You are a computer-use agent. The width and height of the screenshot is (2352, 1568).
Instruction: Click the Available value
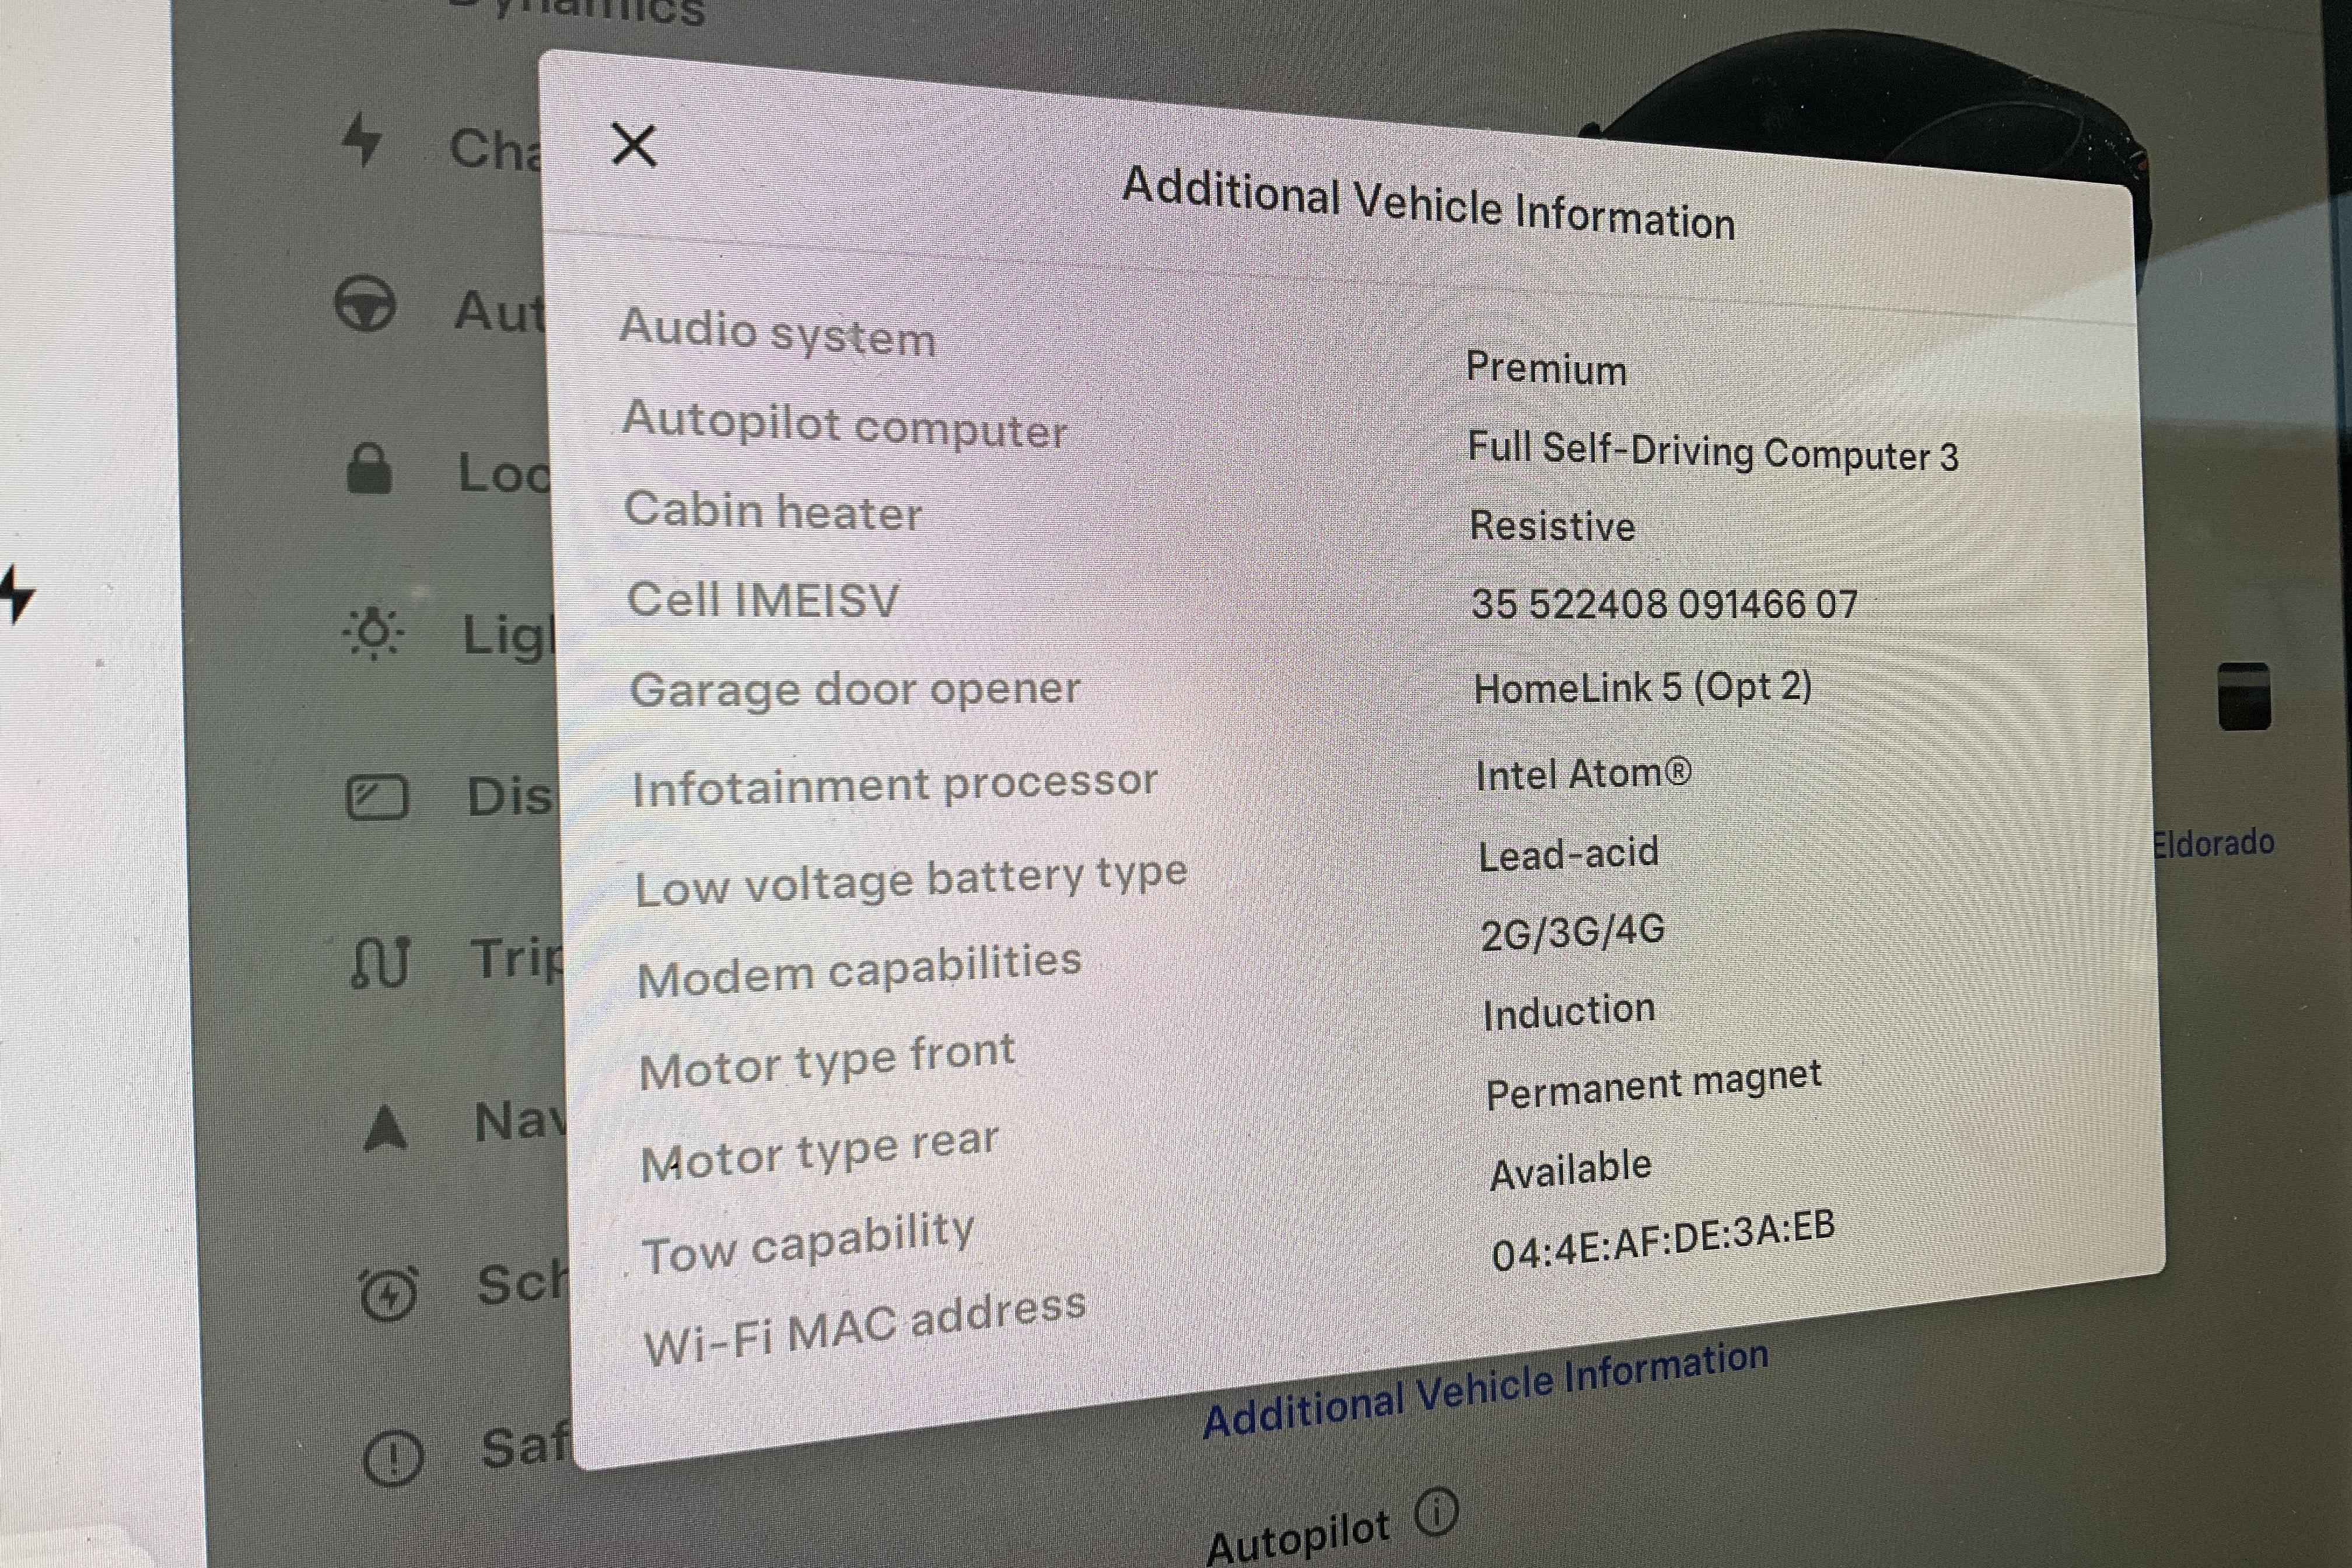pos(1570,1169)
